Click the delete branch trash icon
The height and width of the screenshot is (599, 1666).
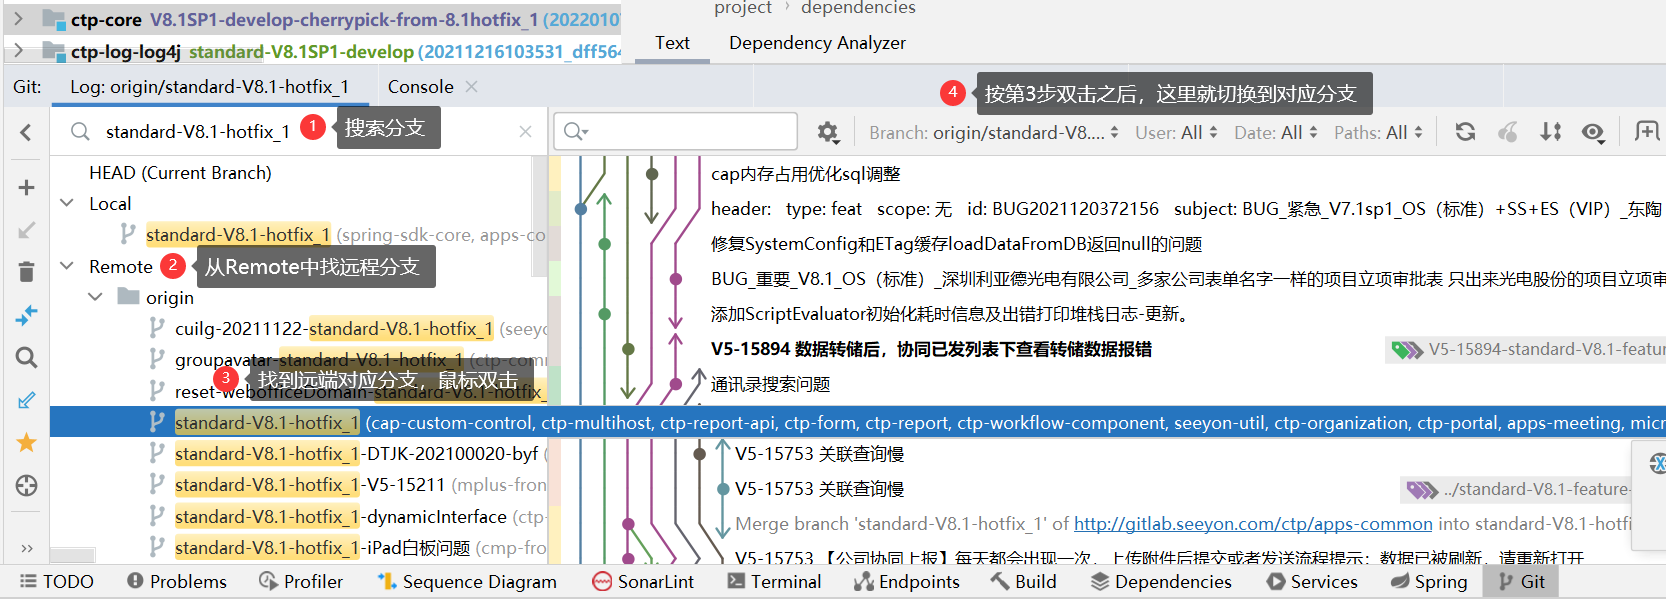point(27,272)
